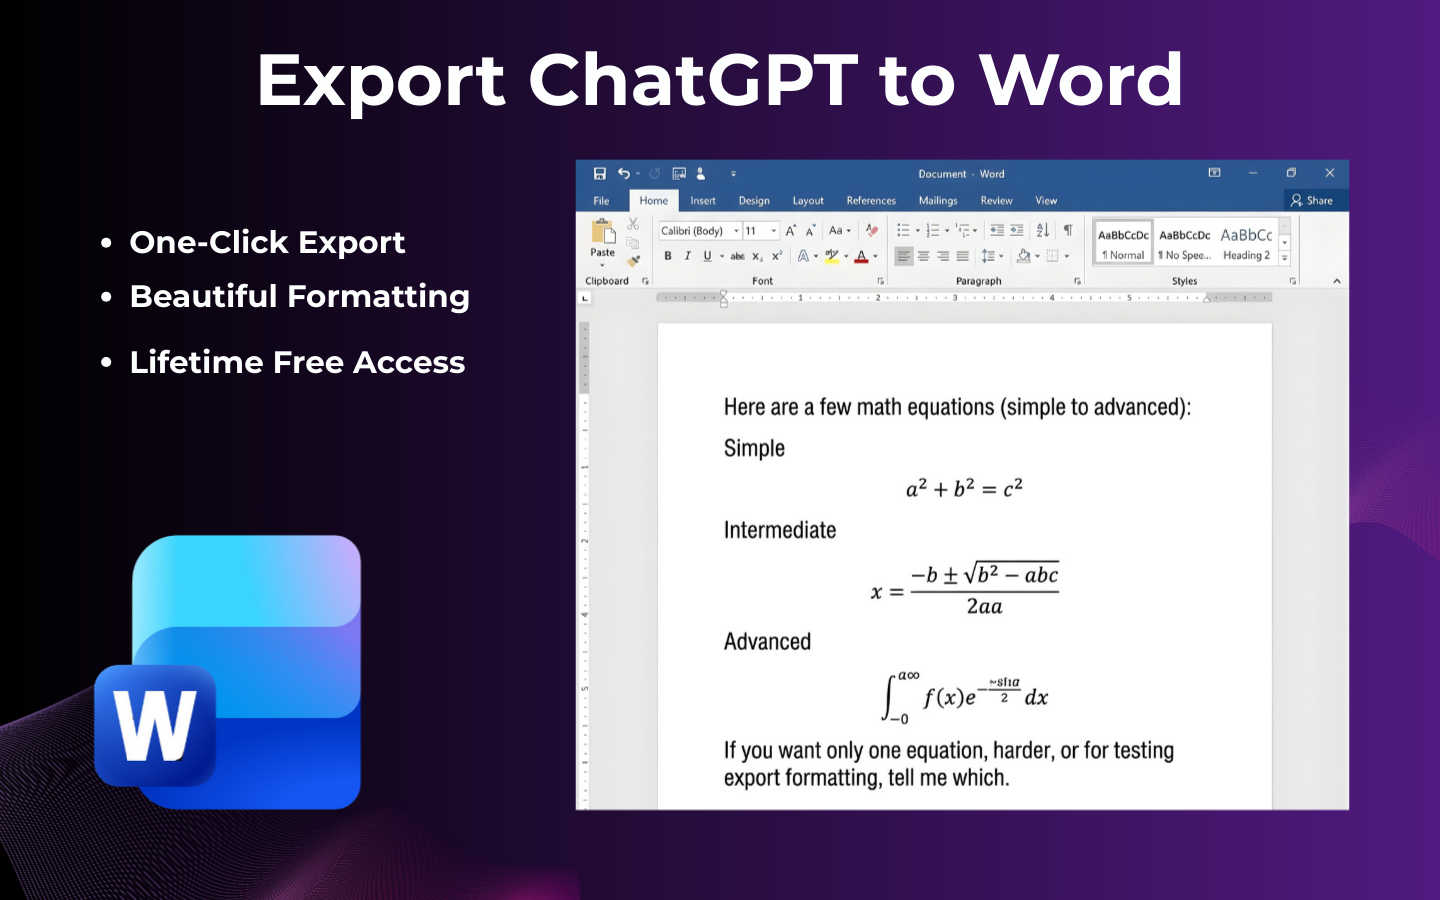Switch to the Insert ribbon tab
The width and height of the screenshot is (1440, 900).
(703, 200)
